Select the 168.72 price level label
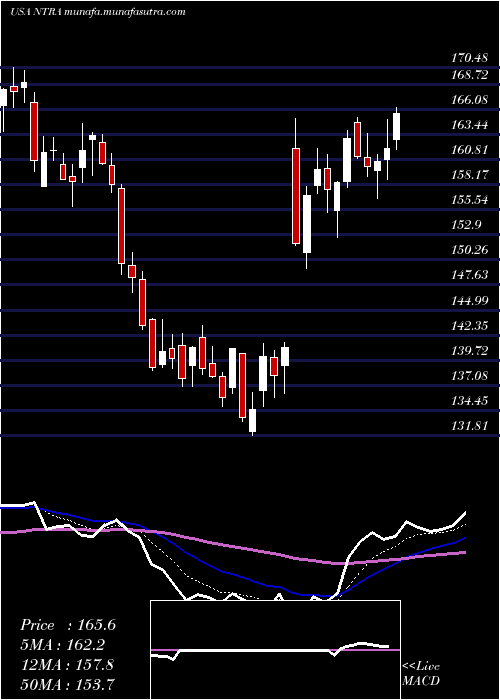The image size is (500, 700). coord(469,75)
